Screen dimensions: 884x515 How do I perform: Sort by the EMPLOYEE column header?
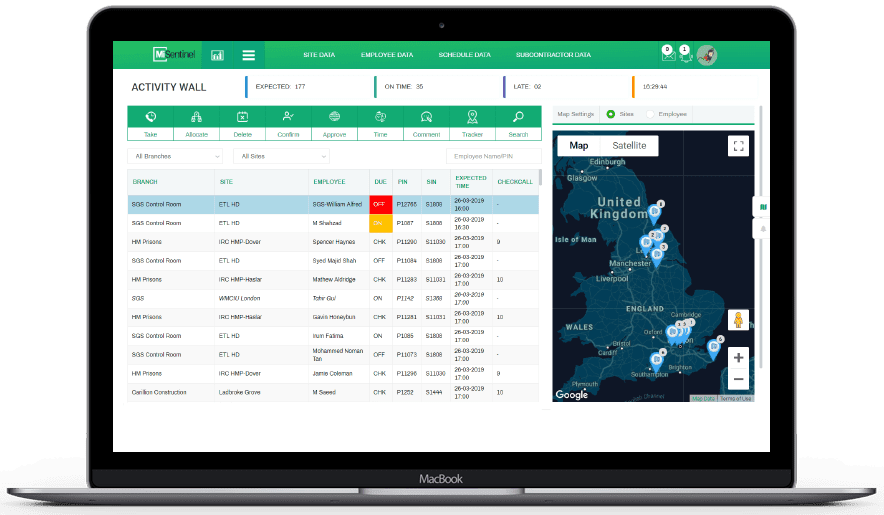pyautogui.click(x=329, y=182)
